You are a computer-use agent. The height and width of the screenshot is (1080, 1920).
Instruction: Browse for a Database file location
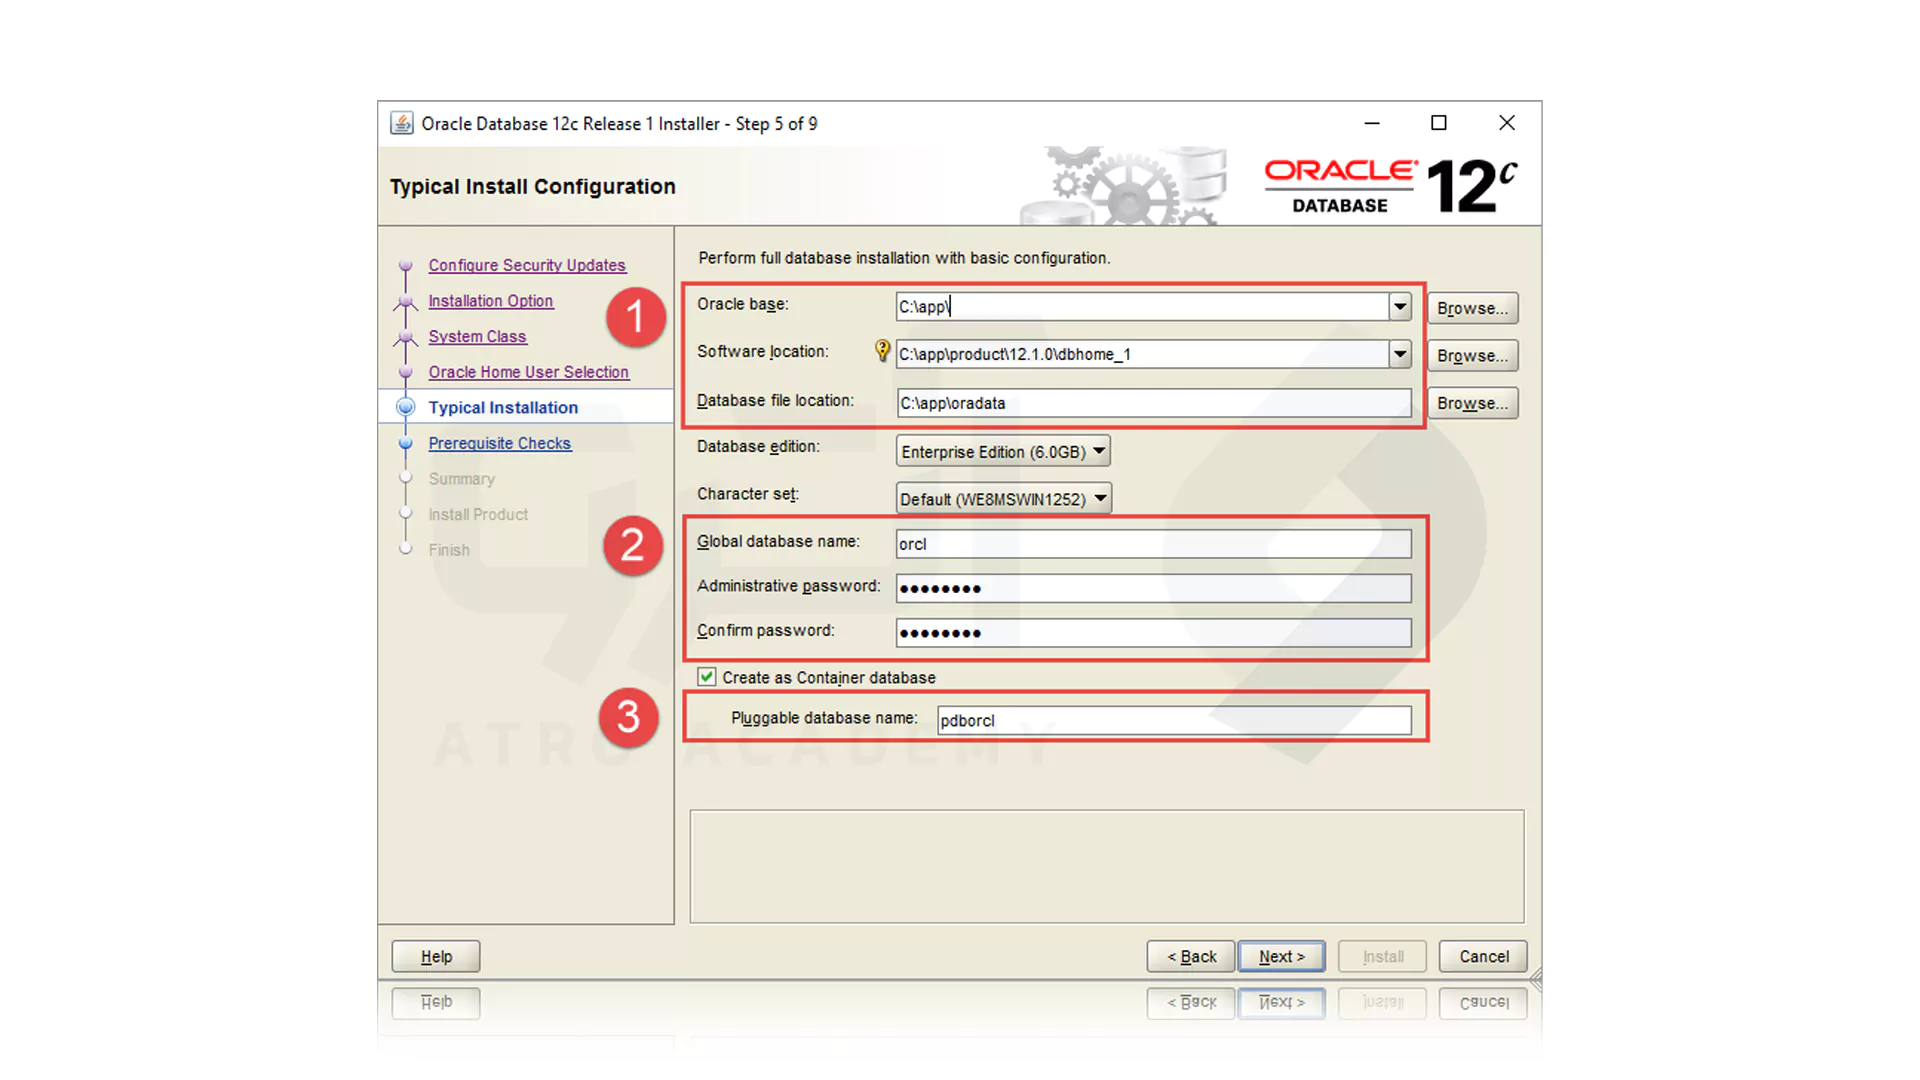pos(1472,403)
